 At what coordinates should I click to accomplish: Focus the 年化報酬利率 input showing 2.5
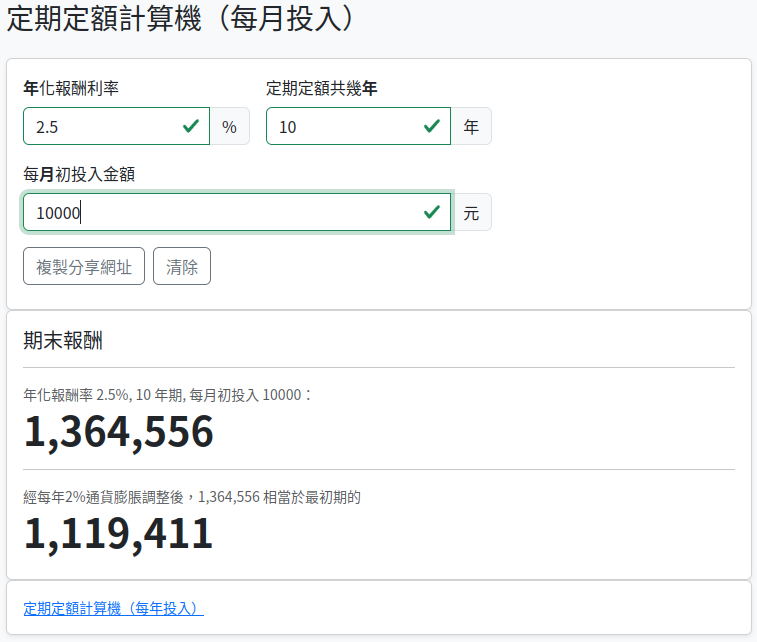(x=100, y=127)
